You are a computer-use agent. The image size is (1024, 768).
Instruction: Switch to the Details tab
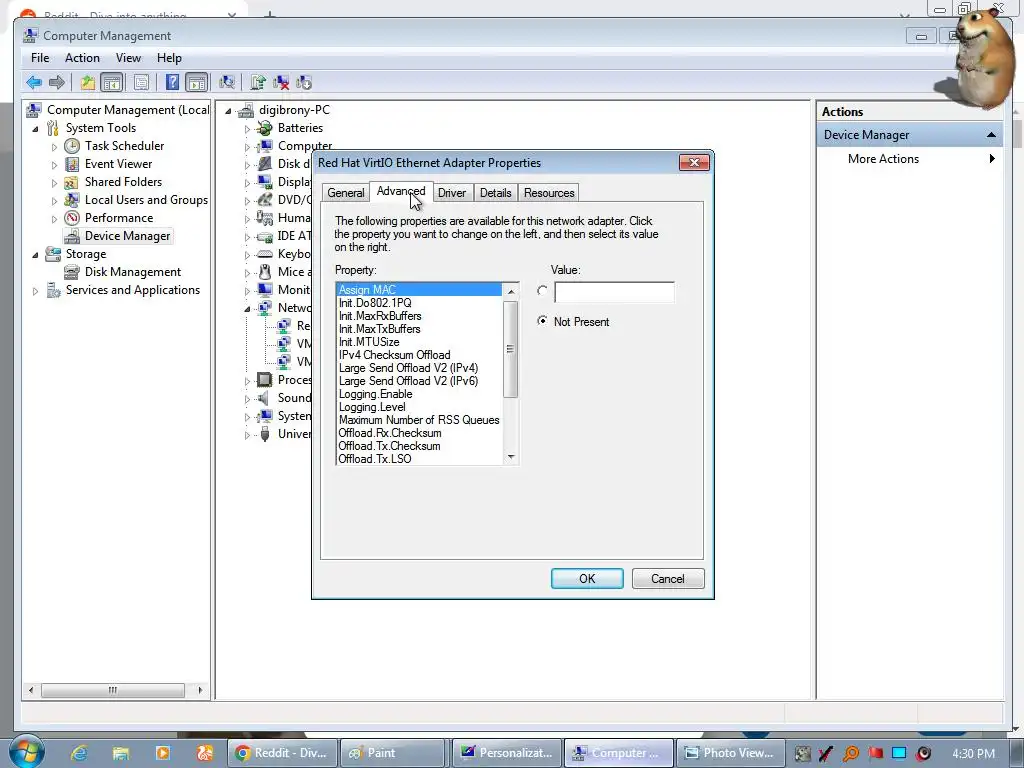tap(496, 193)
